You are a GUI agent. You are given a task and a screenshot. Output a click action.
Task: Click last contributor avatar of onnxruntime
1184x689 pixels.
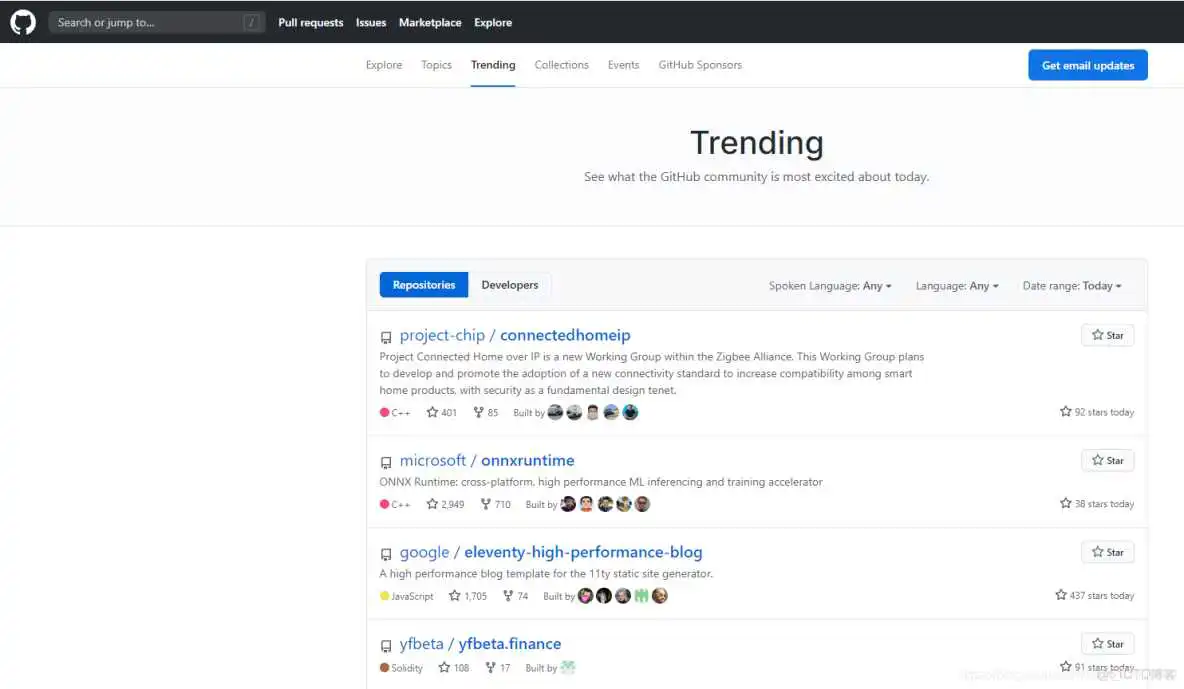coord(642,504)
